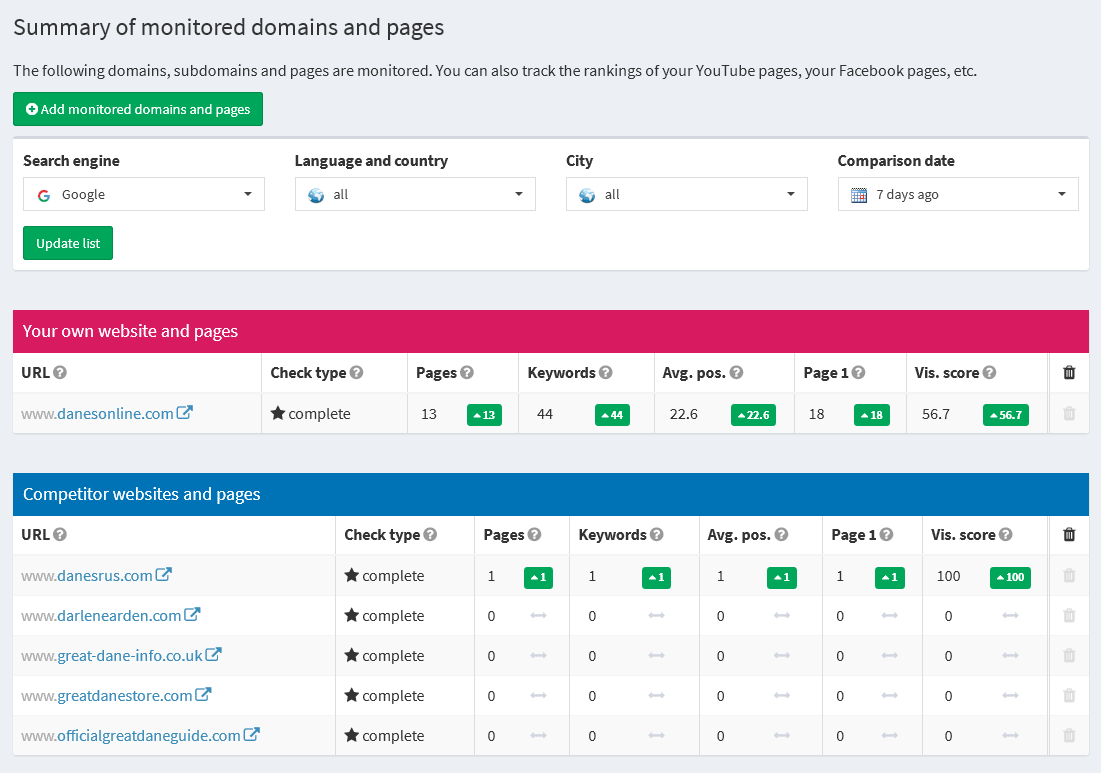Delete www.danesrus.com using its trash icon
This screenshot has width=1101, height=773.
[x=1069, y=576]
